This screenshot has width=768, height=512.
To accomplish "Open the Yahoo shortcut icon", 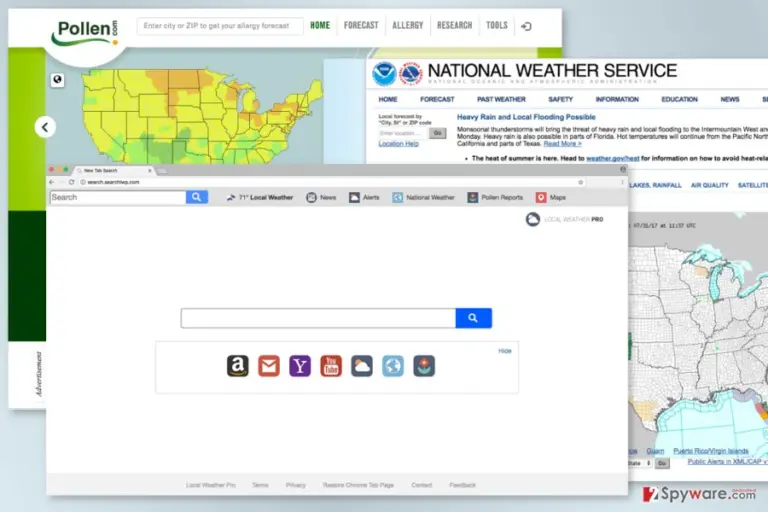I will pos(300,366).
